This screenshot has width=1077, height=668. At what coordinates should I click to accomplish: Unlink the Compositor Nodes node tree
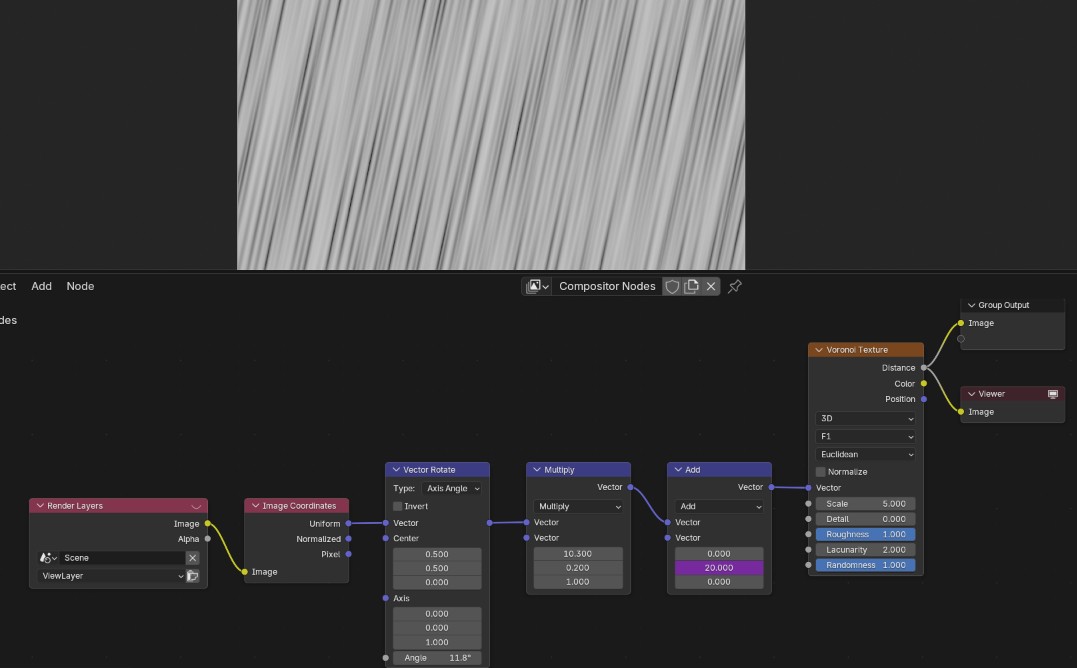tap(711, 286)
